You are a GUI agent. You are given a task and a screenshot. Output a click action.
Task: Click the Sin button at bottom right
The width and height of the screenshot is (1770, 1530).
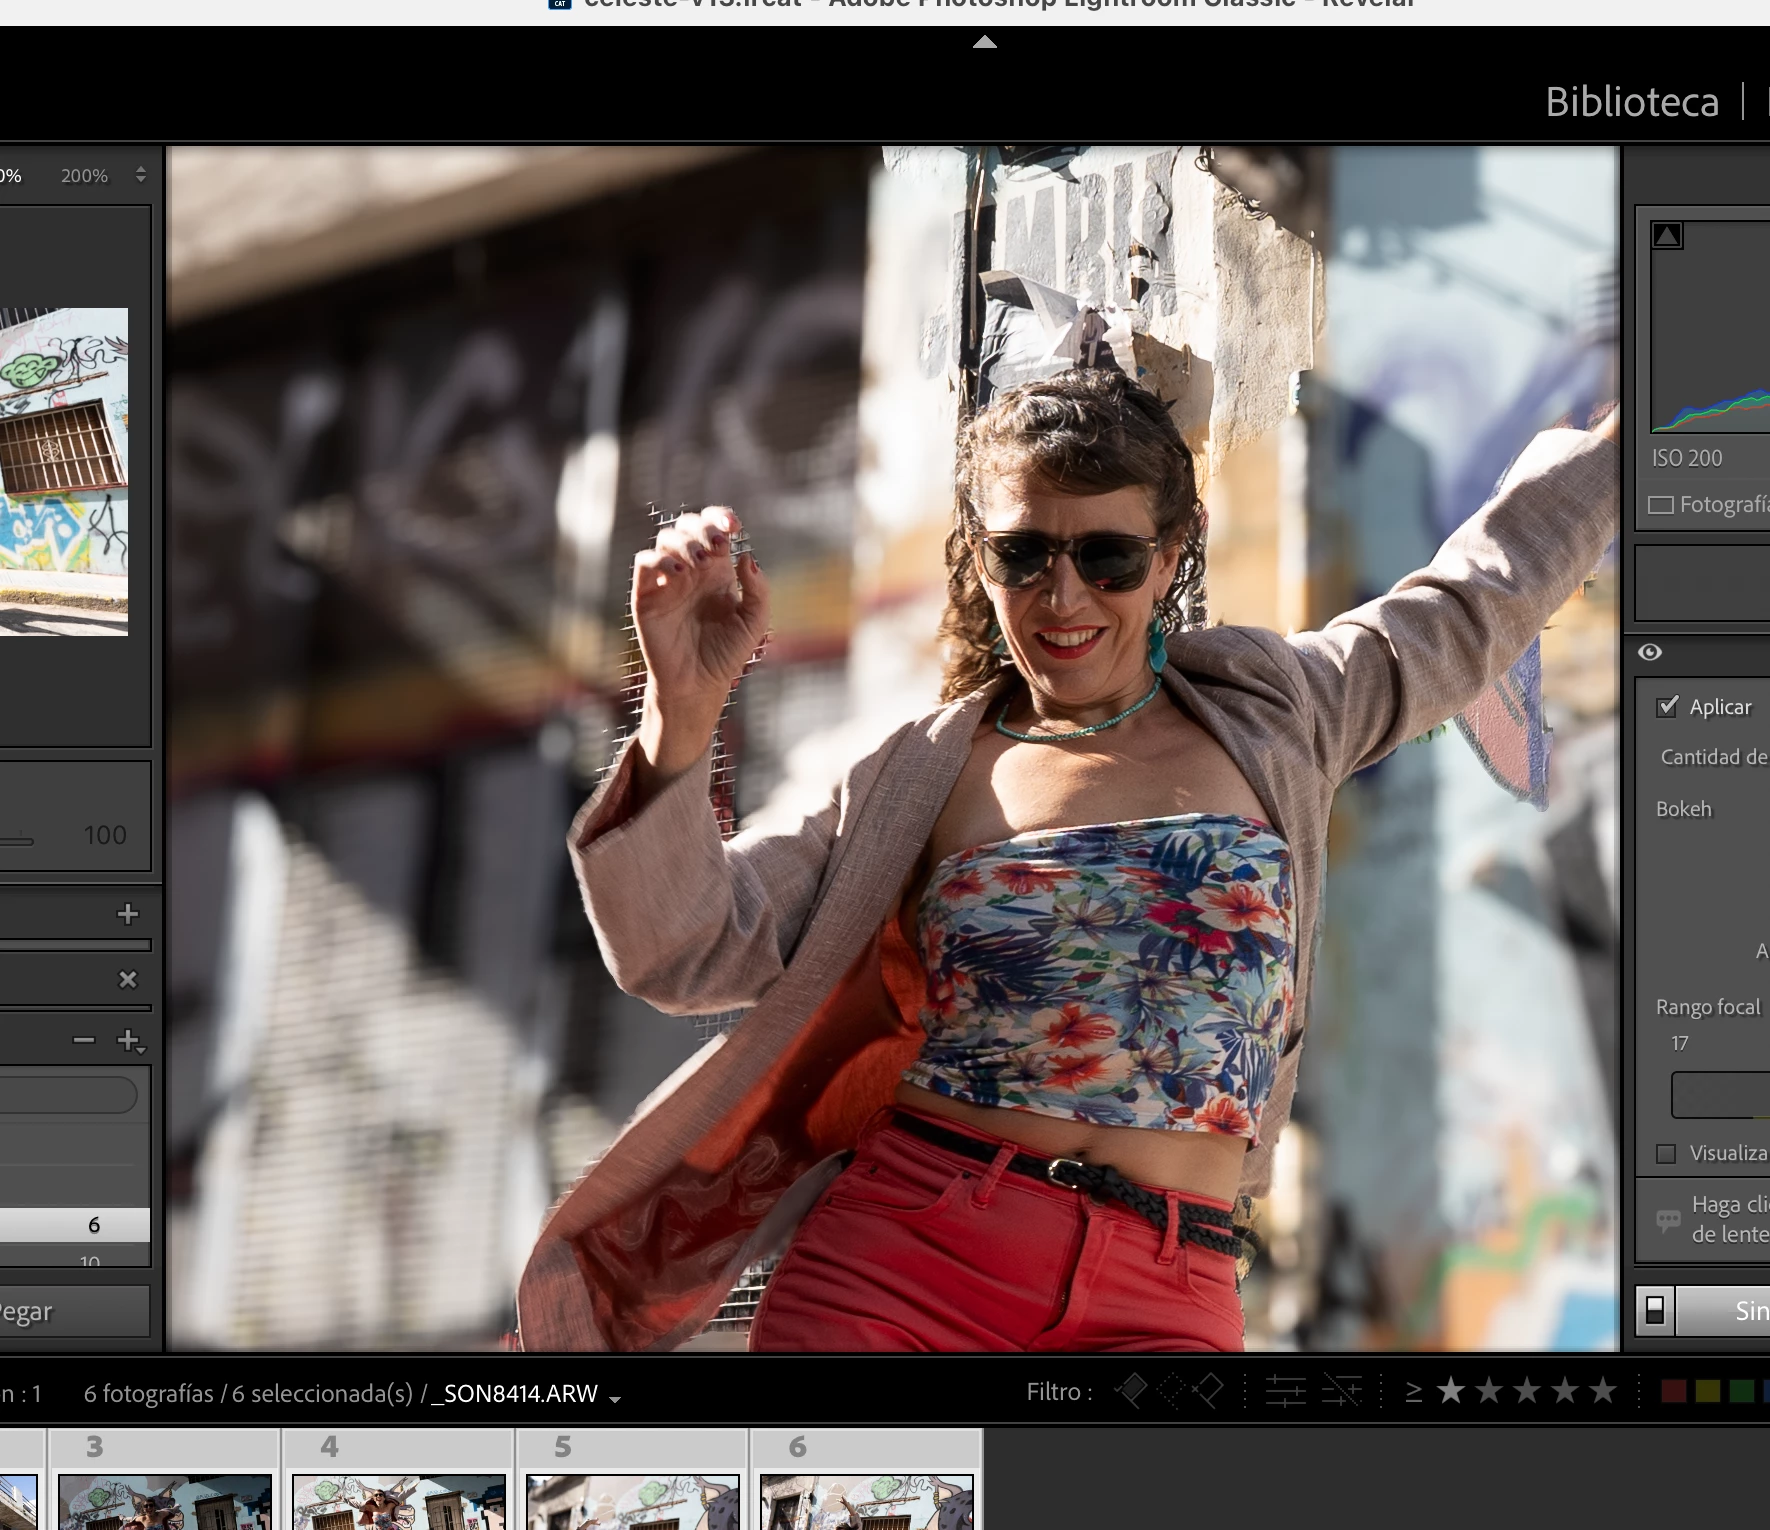(1724, 1310)
